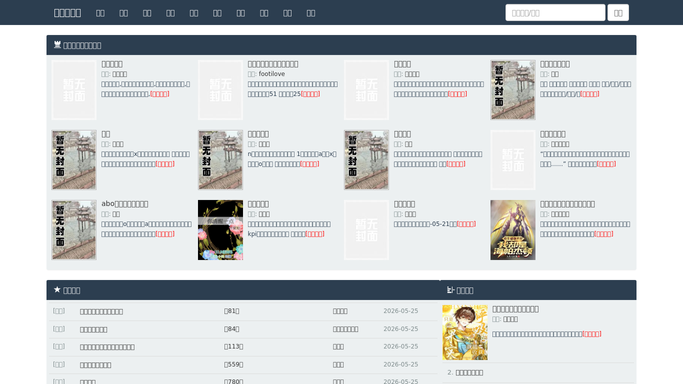
Task: Click the red link in the footilove book description
Action: 311,94
